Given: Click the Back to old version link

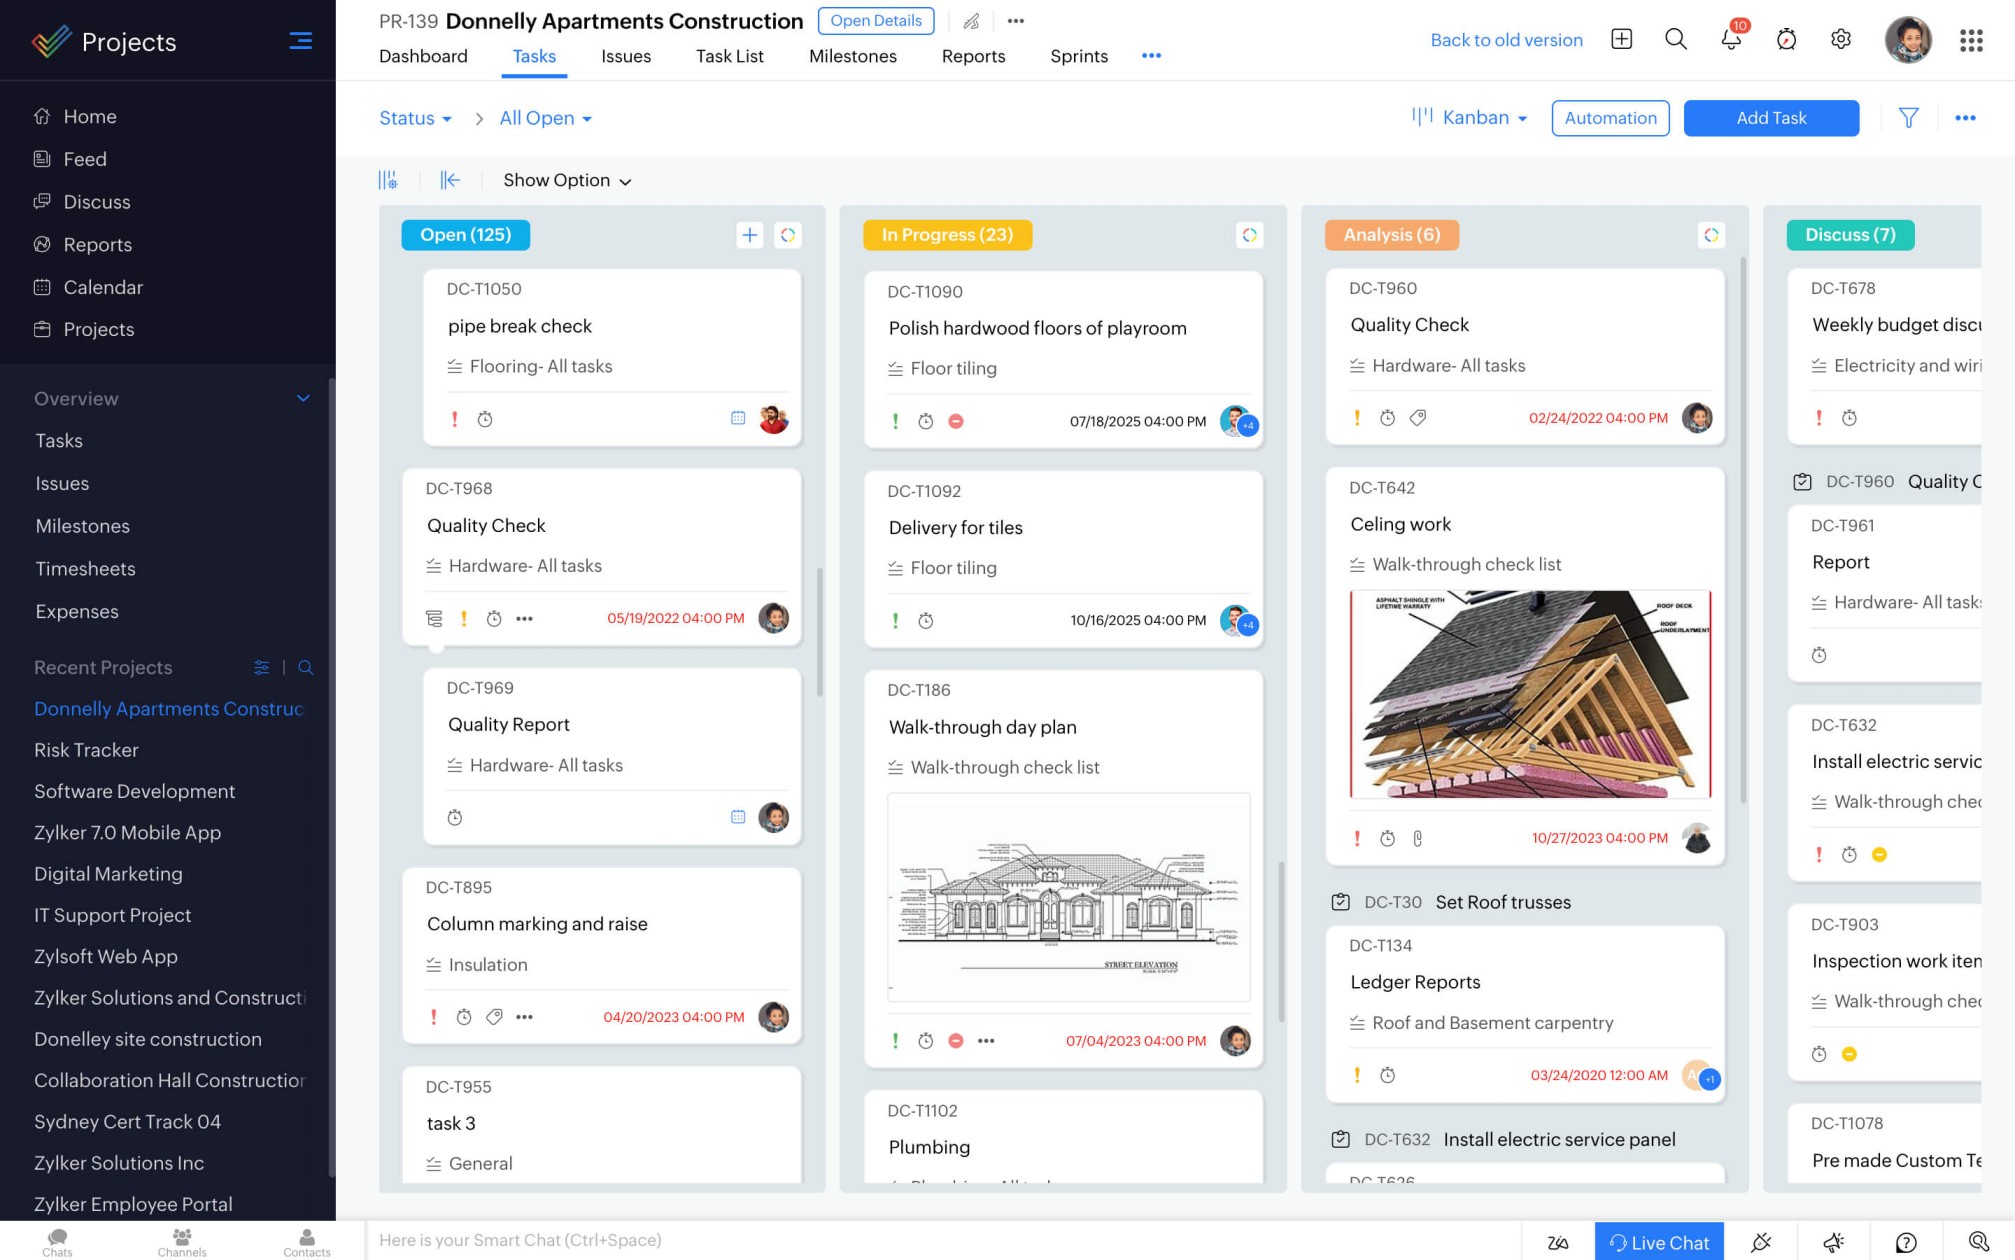Looking at the screenshot, I should pos(1506,40).
